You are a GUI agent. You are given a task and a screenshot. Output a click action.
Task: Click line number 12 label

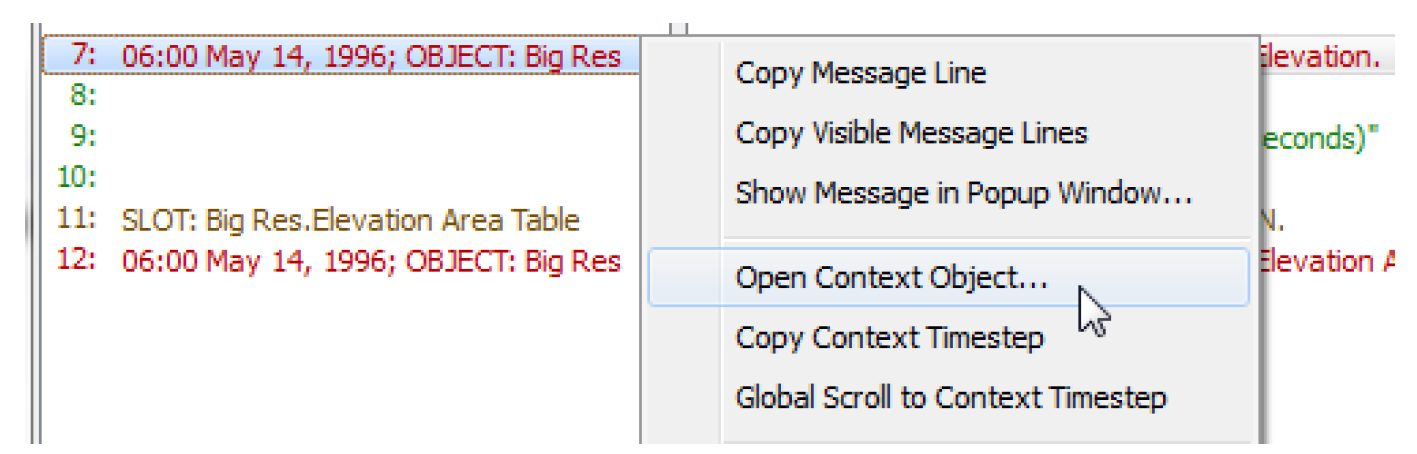pyautogui.click(x=79, y=261)
